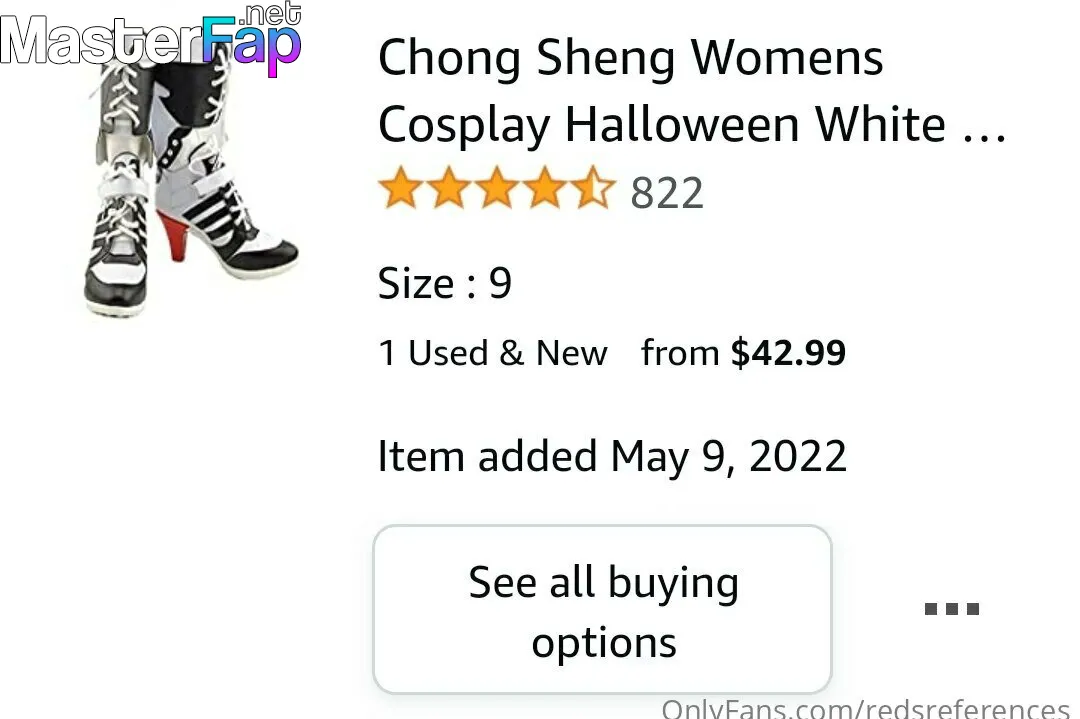Open the Chong Sheng Womens Cosplay title

click(x=692, y=91)
